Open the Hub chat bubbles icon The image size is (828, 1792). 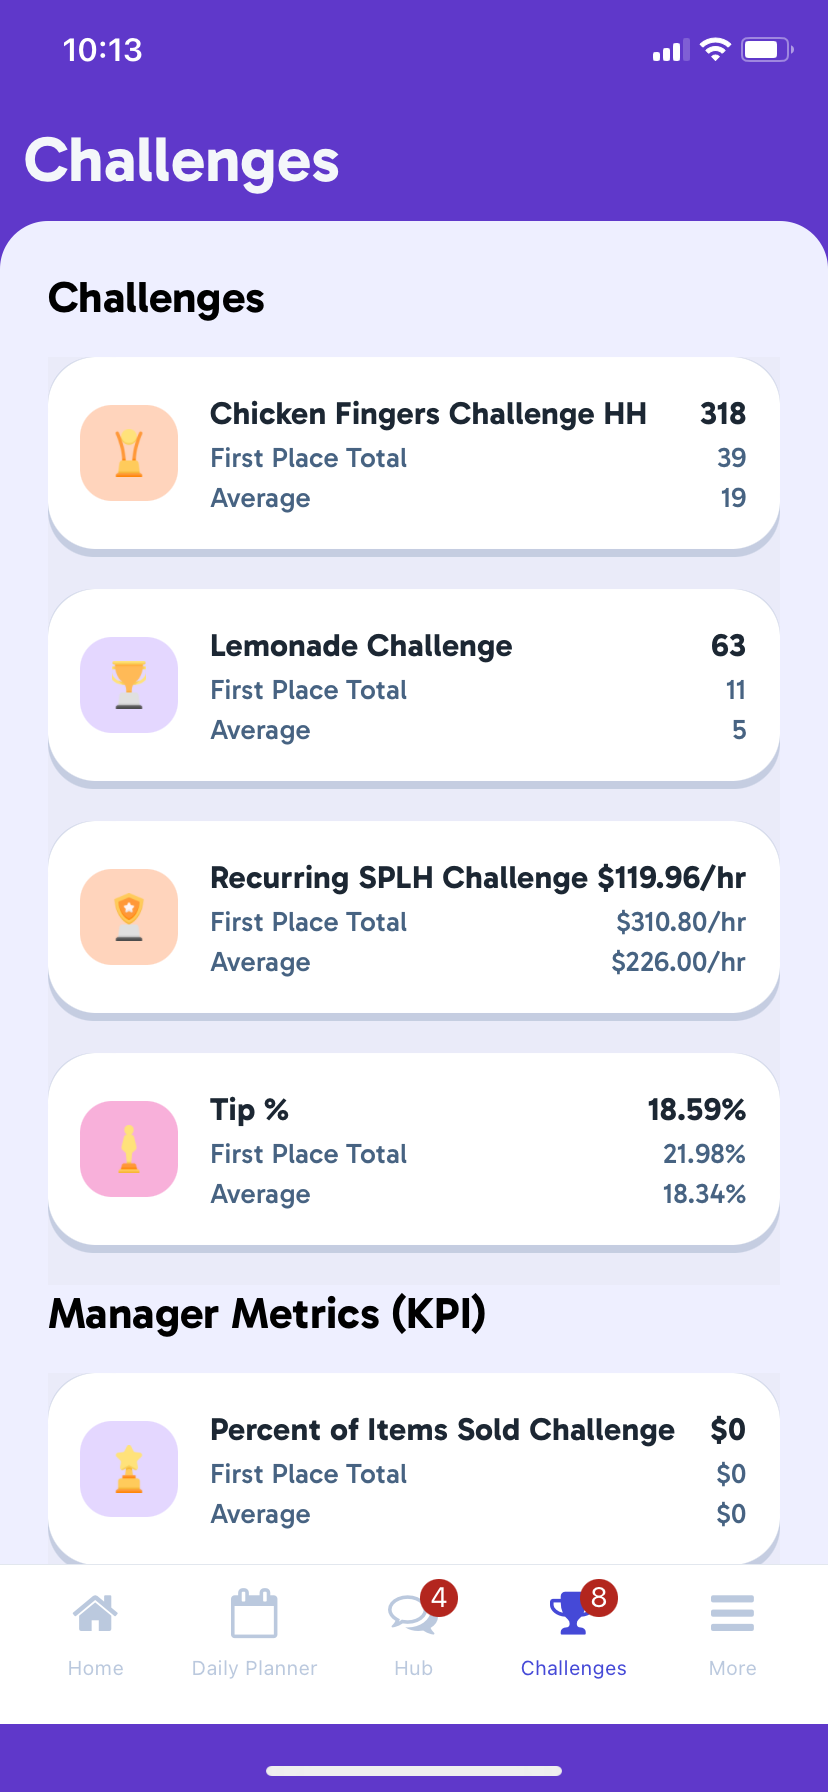[x=410, y=1615]
